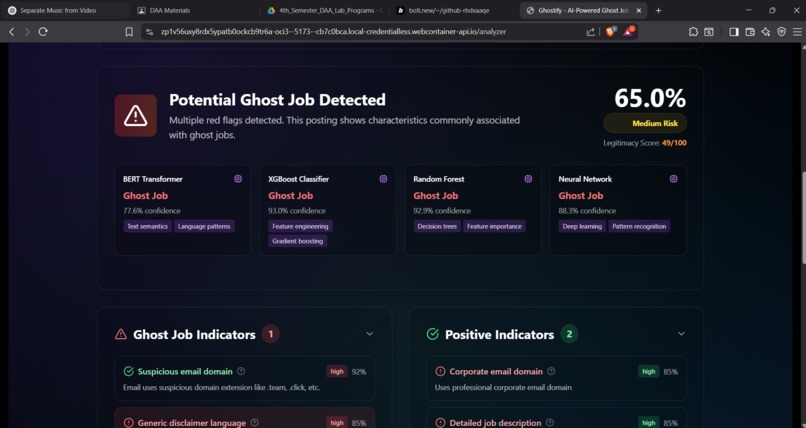Collapse the Ghost Job Indicators section
Viewport: 806px width, 428px height.
[x=370, y=334]
